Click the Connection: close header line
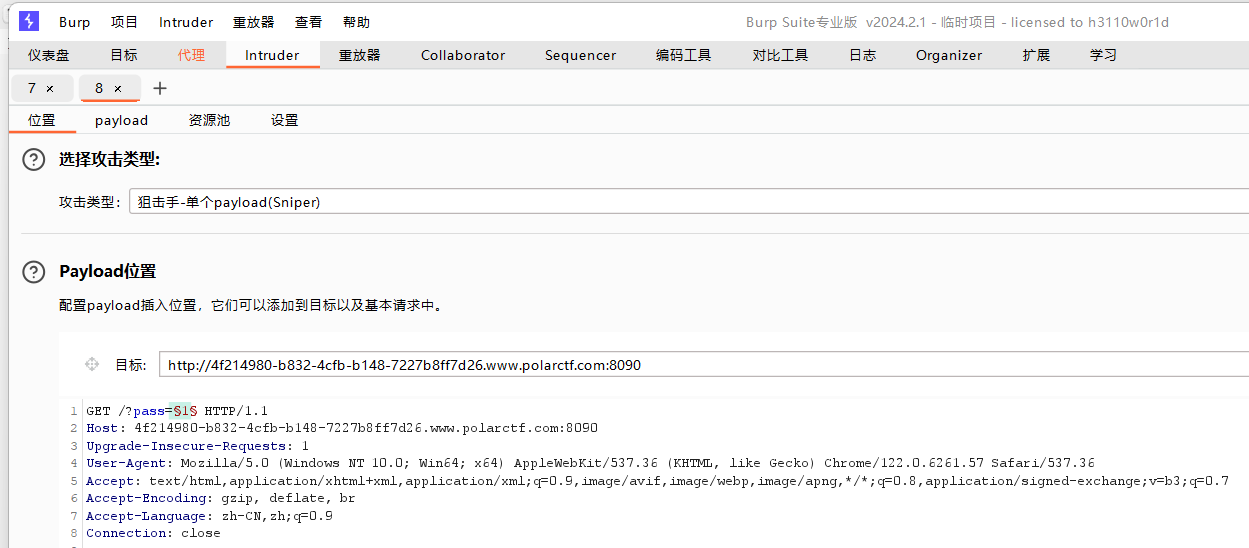1249x548 pixels. point(153,533)
